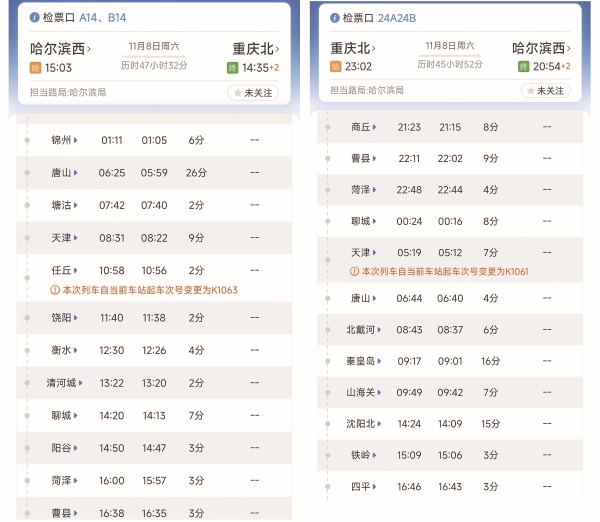Click duration text 历时47小时32分
The image size is (600, 522).
(x=154, y=65)
